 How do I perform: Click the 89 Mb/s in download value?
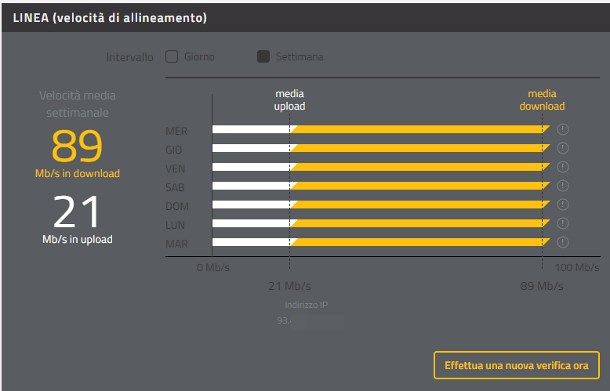(x=77, y=153)
